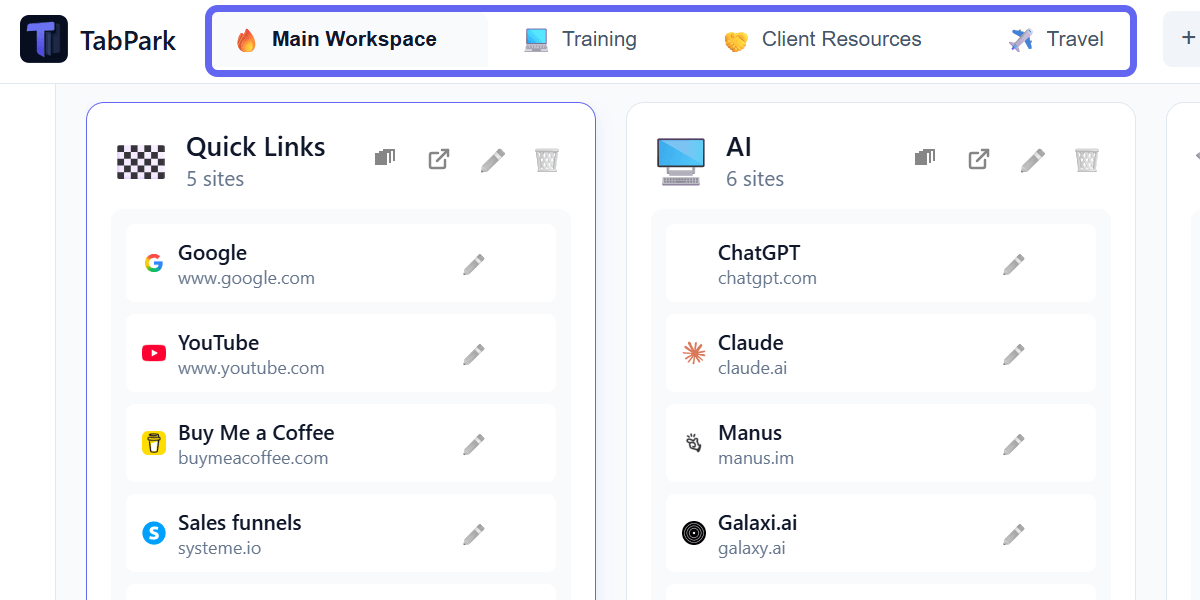Image resolution: width=1200 pixels, height=600 pixels.
Task: Open the Training workspace tab
Action: point(580,40)
